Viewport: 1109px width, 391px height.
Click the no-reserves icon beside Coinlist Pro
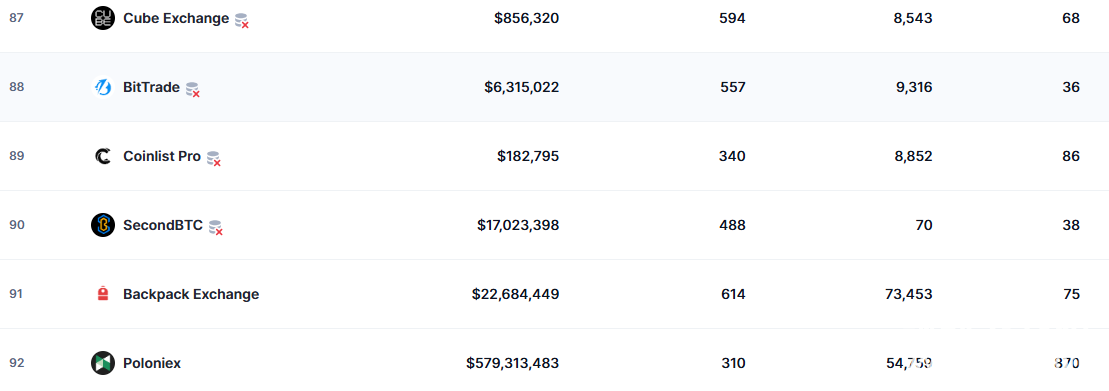point(214,158)
